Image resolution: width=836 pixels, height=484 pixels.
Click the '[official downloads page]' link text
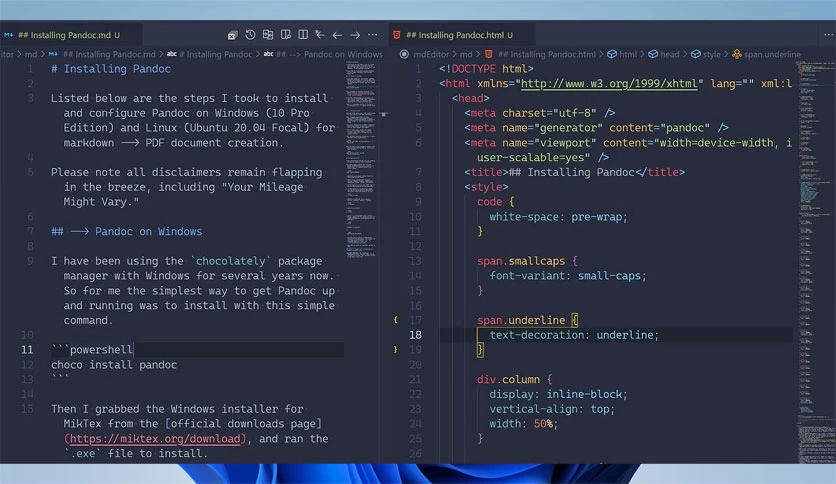pyautogui.click(x=243, y=424)
